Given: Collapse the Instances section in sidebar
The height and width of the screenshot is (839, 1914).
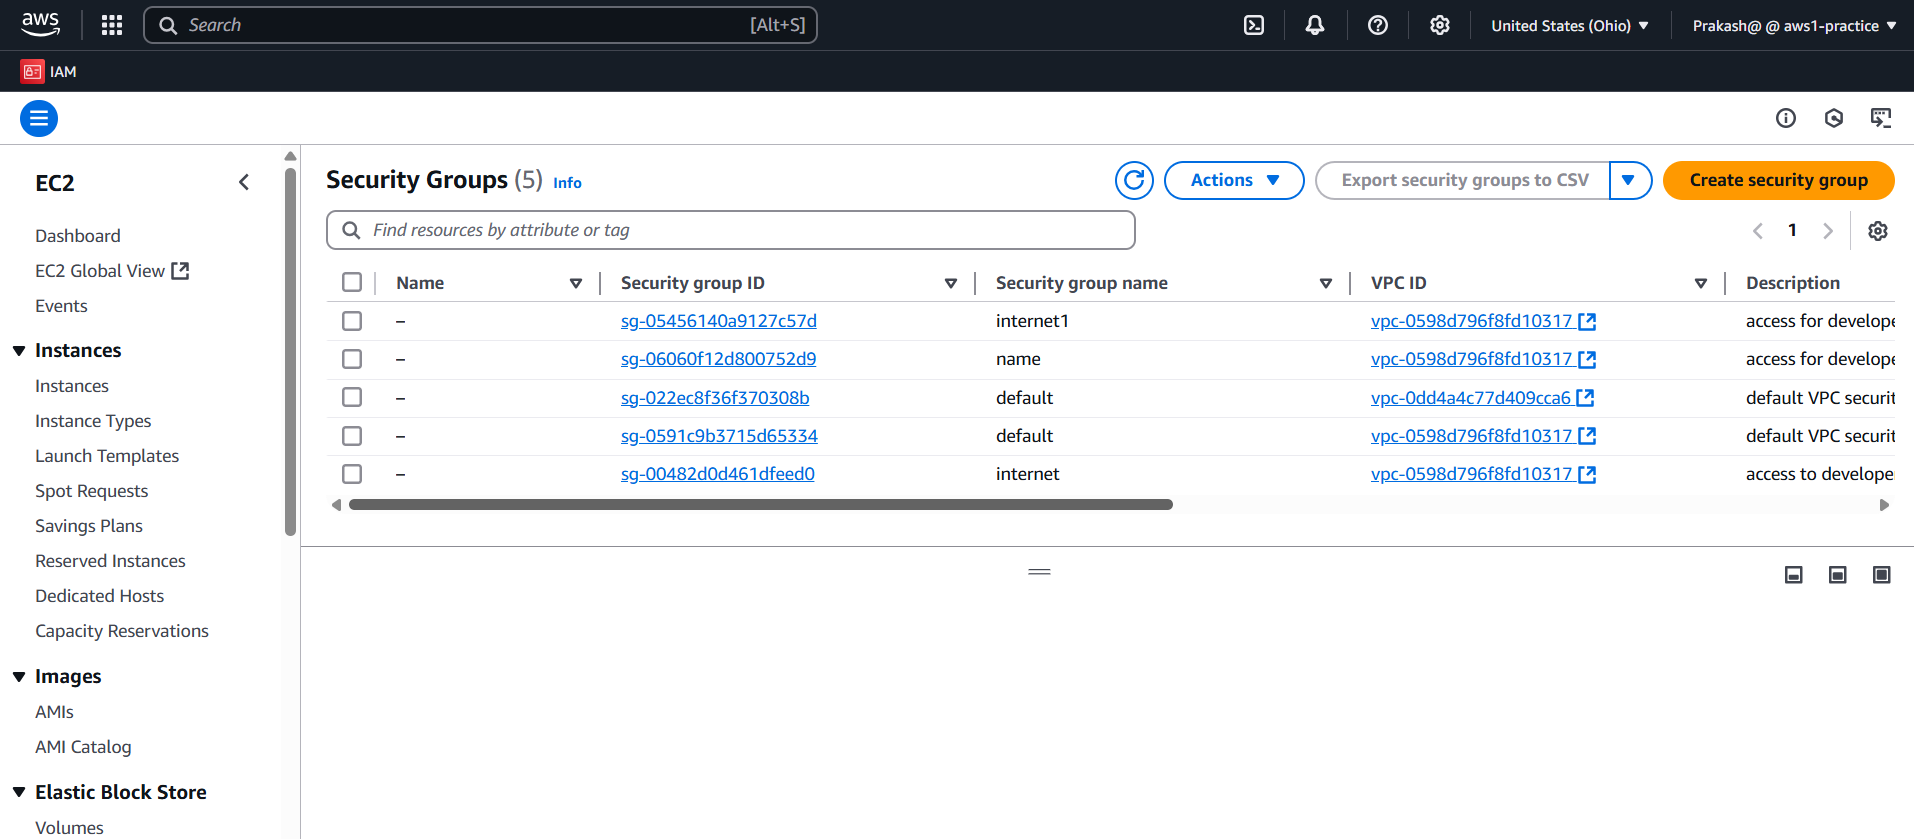Looking at the screenshot, I should [x=19, y=351].
